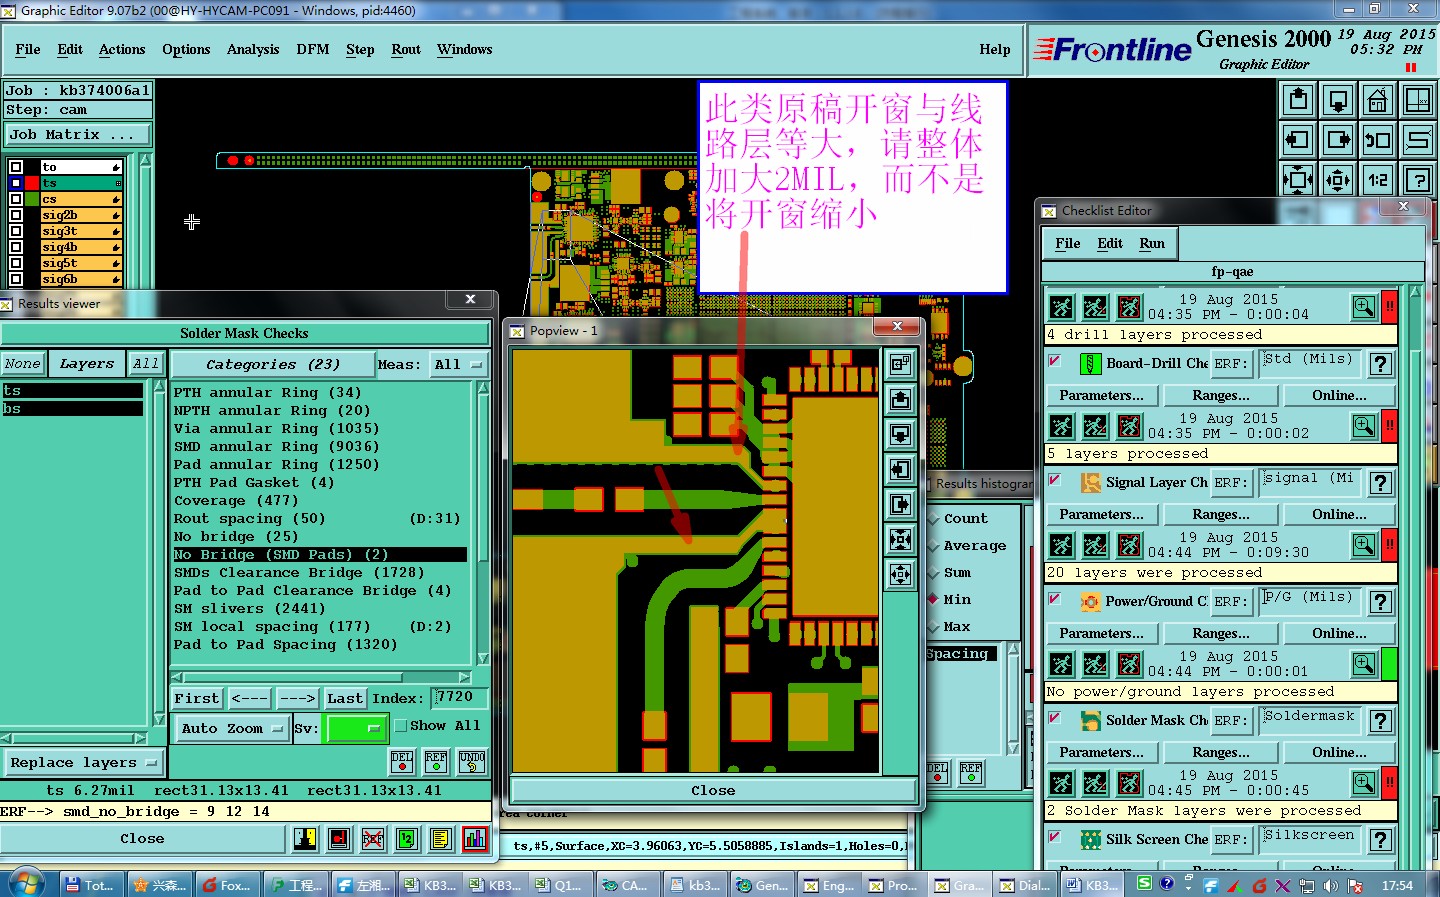Click the 1:2 zoom ratio icon
Screen dimensions: 1440x897
pyautogui.click(x=1378, y=180)
